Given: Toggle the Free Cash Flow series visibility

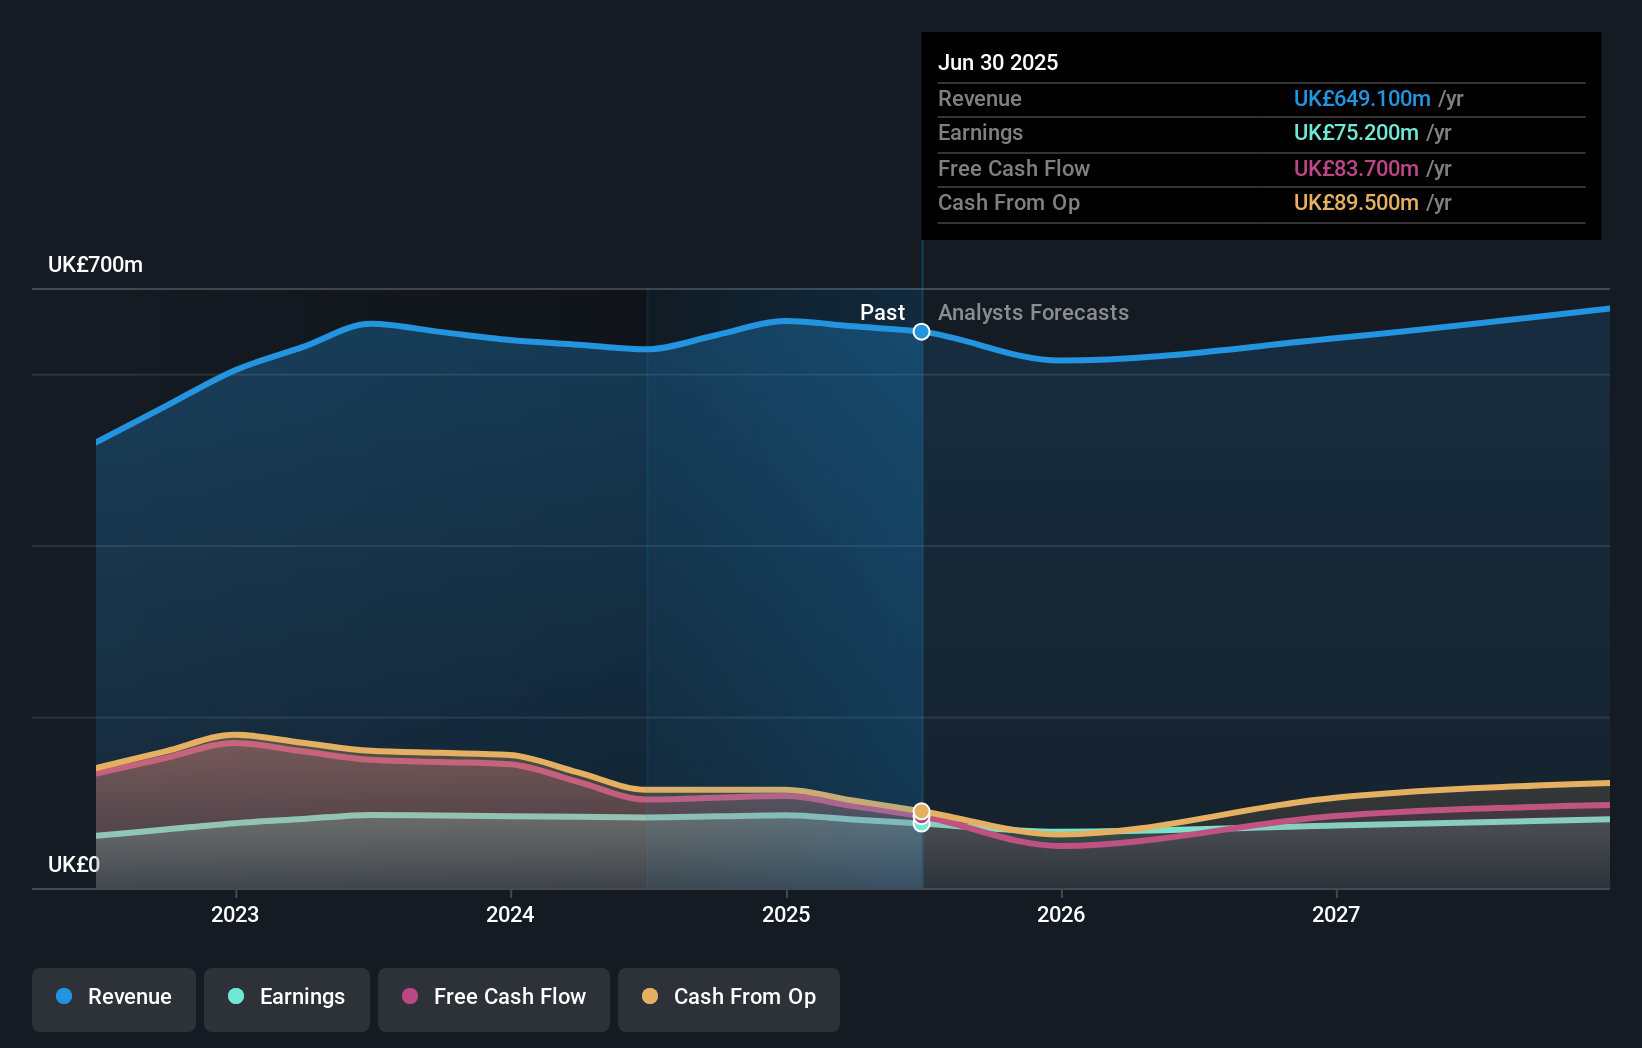Looking at the screenshot, I should 493,997.
